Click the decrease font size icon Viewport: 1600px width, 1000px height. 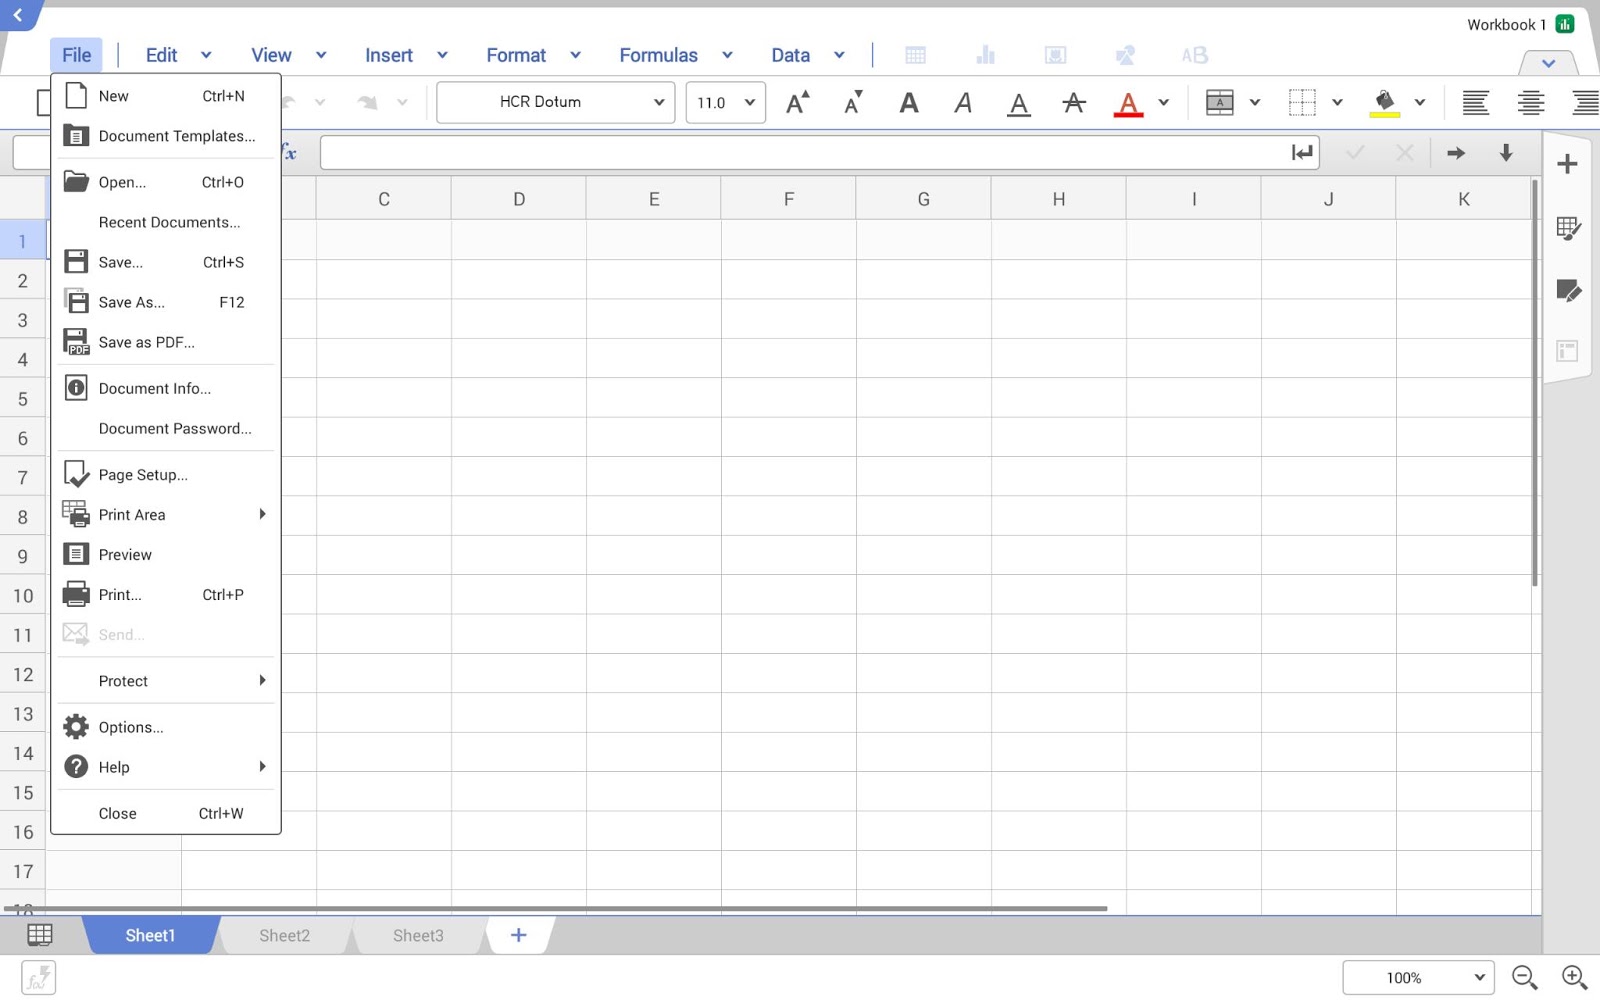click(x=853, y=102)
